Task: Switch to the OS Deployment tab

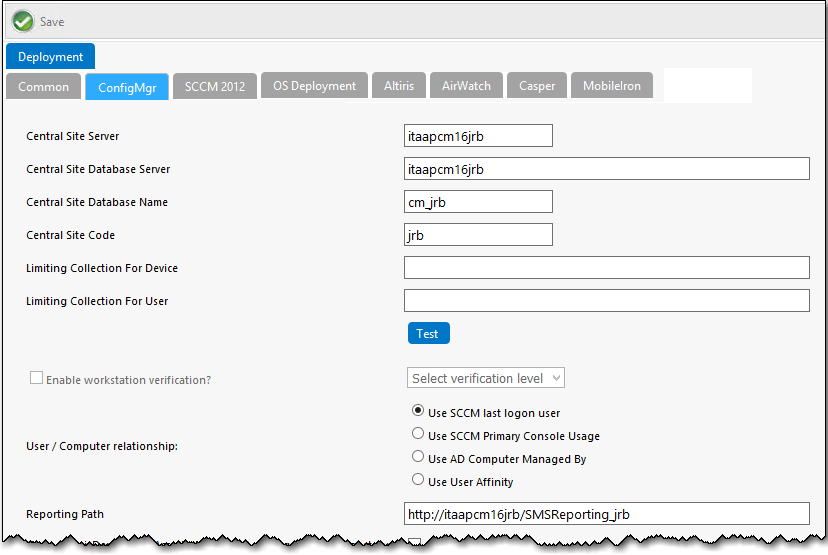Action: [x=314, y=86]
